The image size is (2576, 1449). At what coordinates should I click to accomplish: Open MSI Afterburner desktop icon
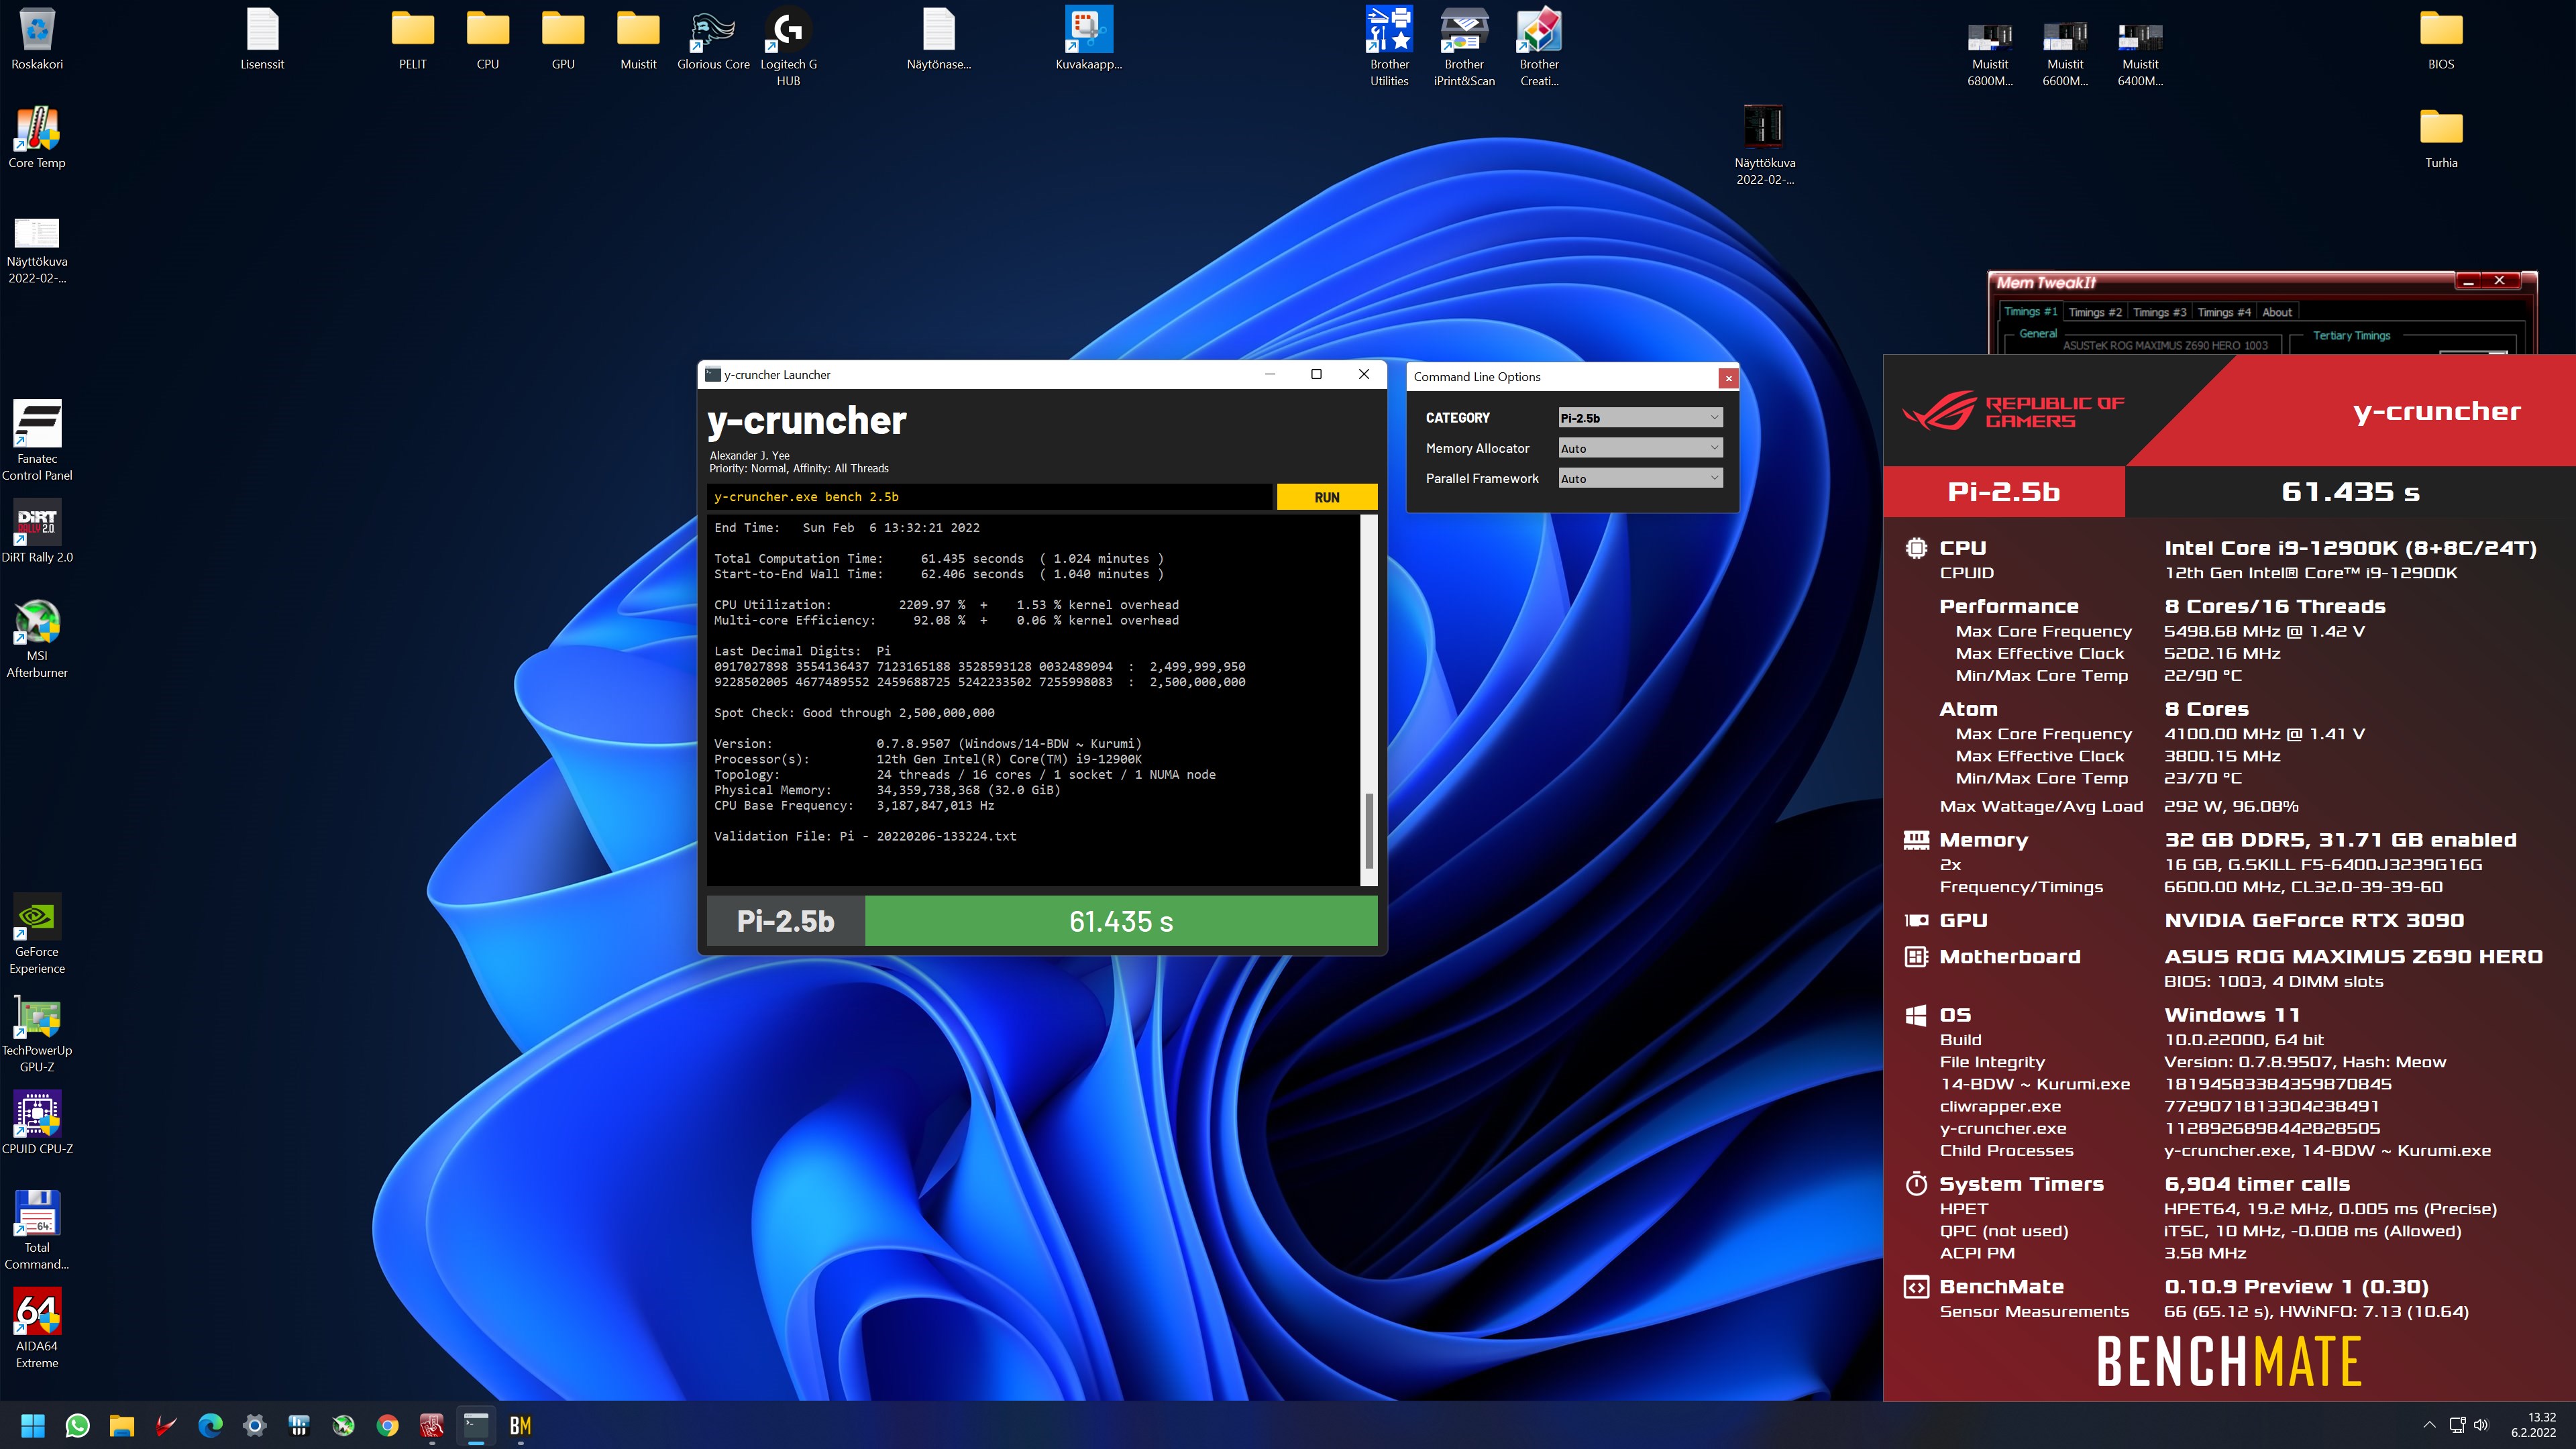coord(37,638)
